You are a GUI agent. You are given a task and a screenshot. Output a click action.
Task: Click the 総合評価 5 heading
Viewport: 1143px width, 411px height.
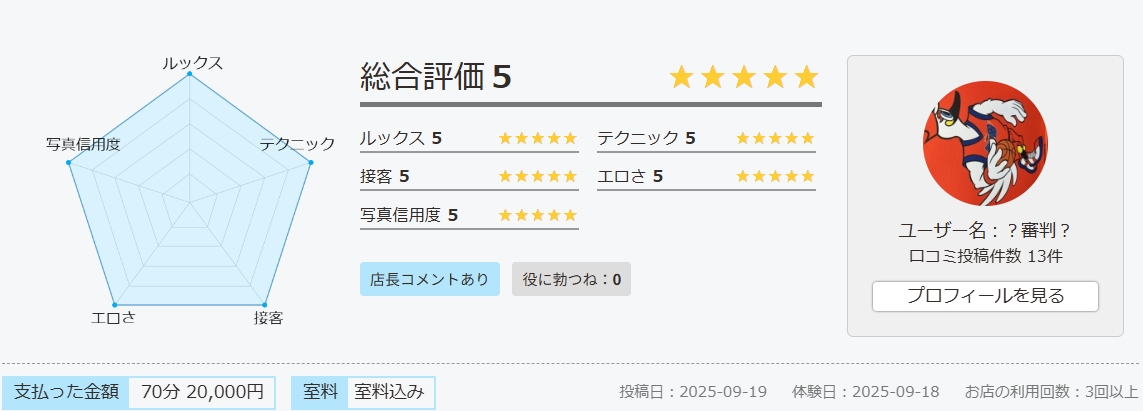pyautogui.click(x=436, y=76)
